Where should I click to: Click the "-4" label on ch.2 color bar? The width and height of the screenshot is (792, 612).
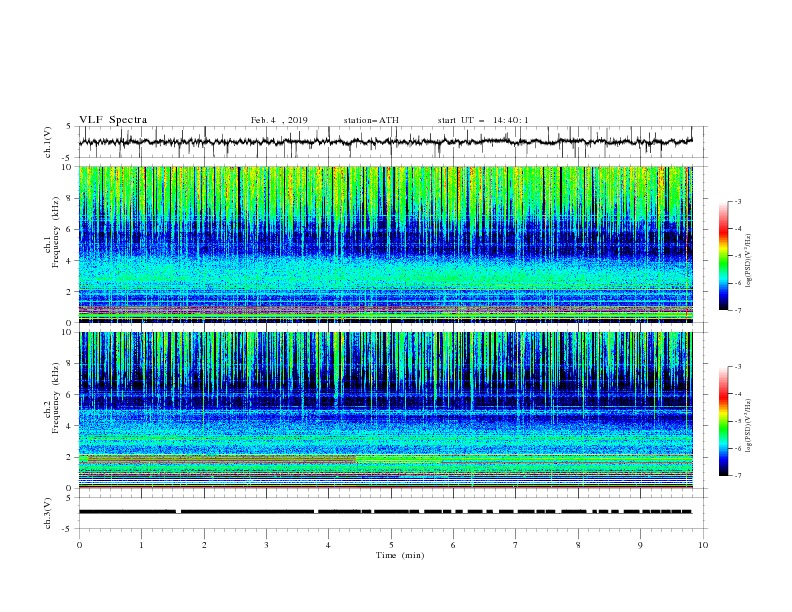(x=738, y=394)
